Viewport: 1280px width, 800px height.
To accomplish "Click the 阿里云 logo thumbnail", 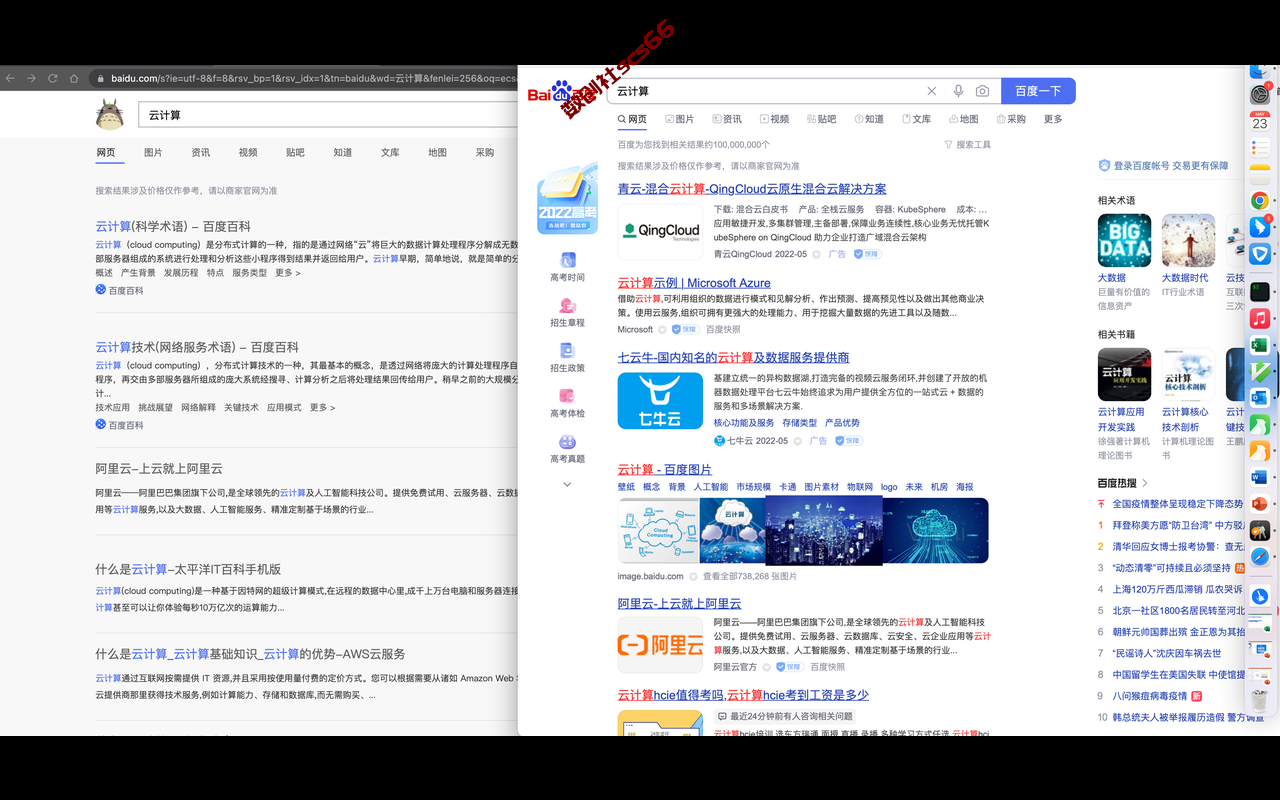I will [660, 646].
